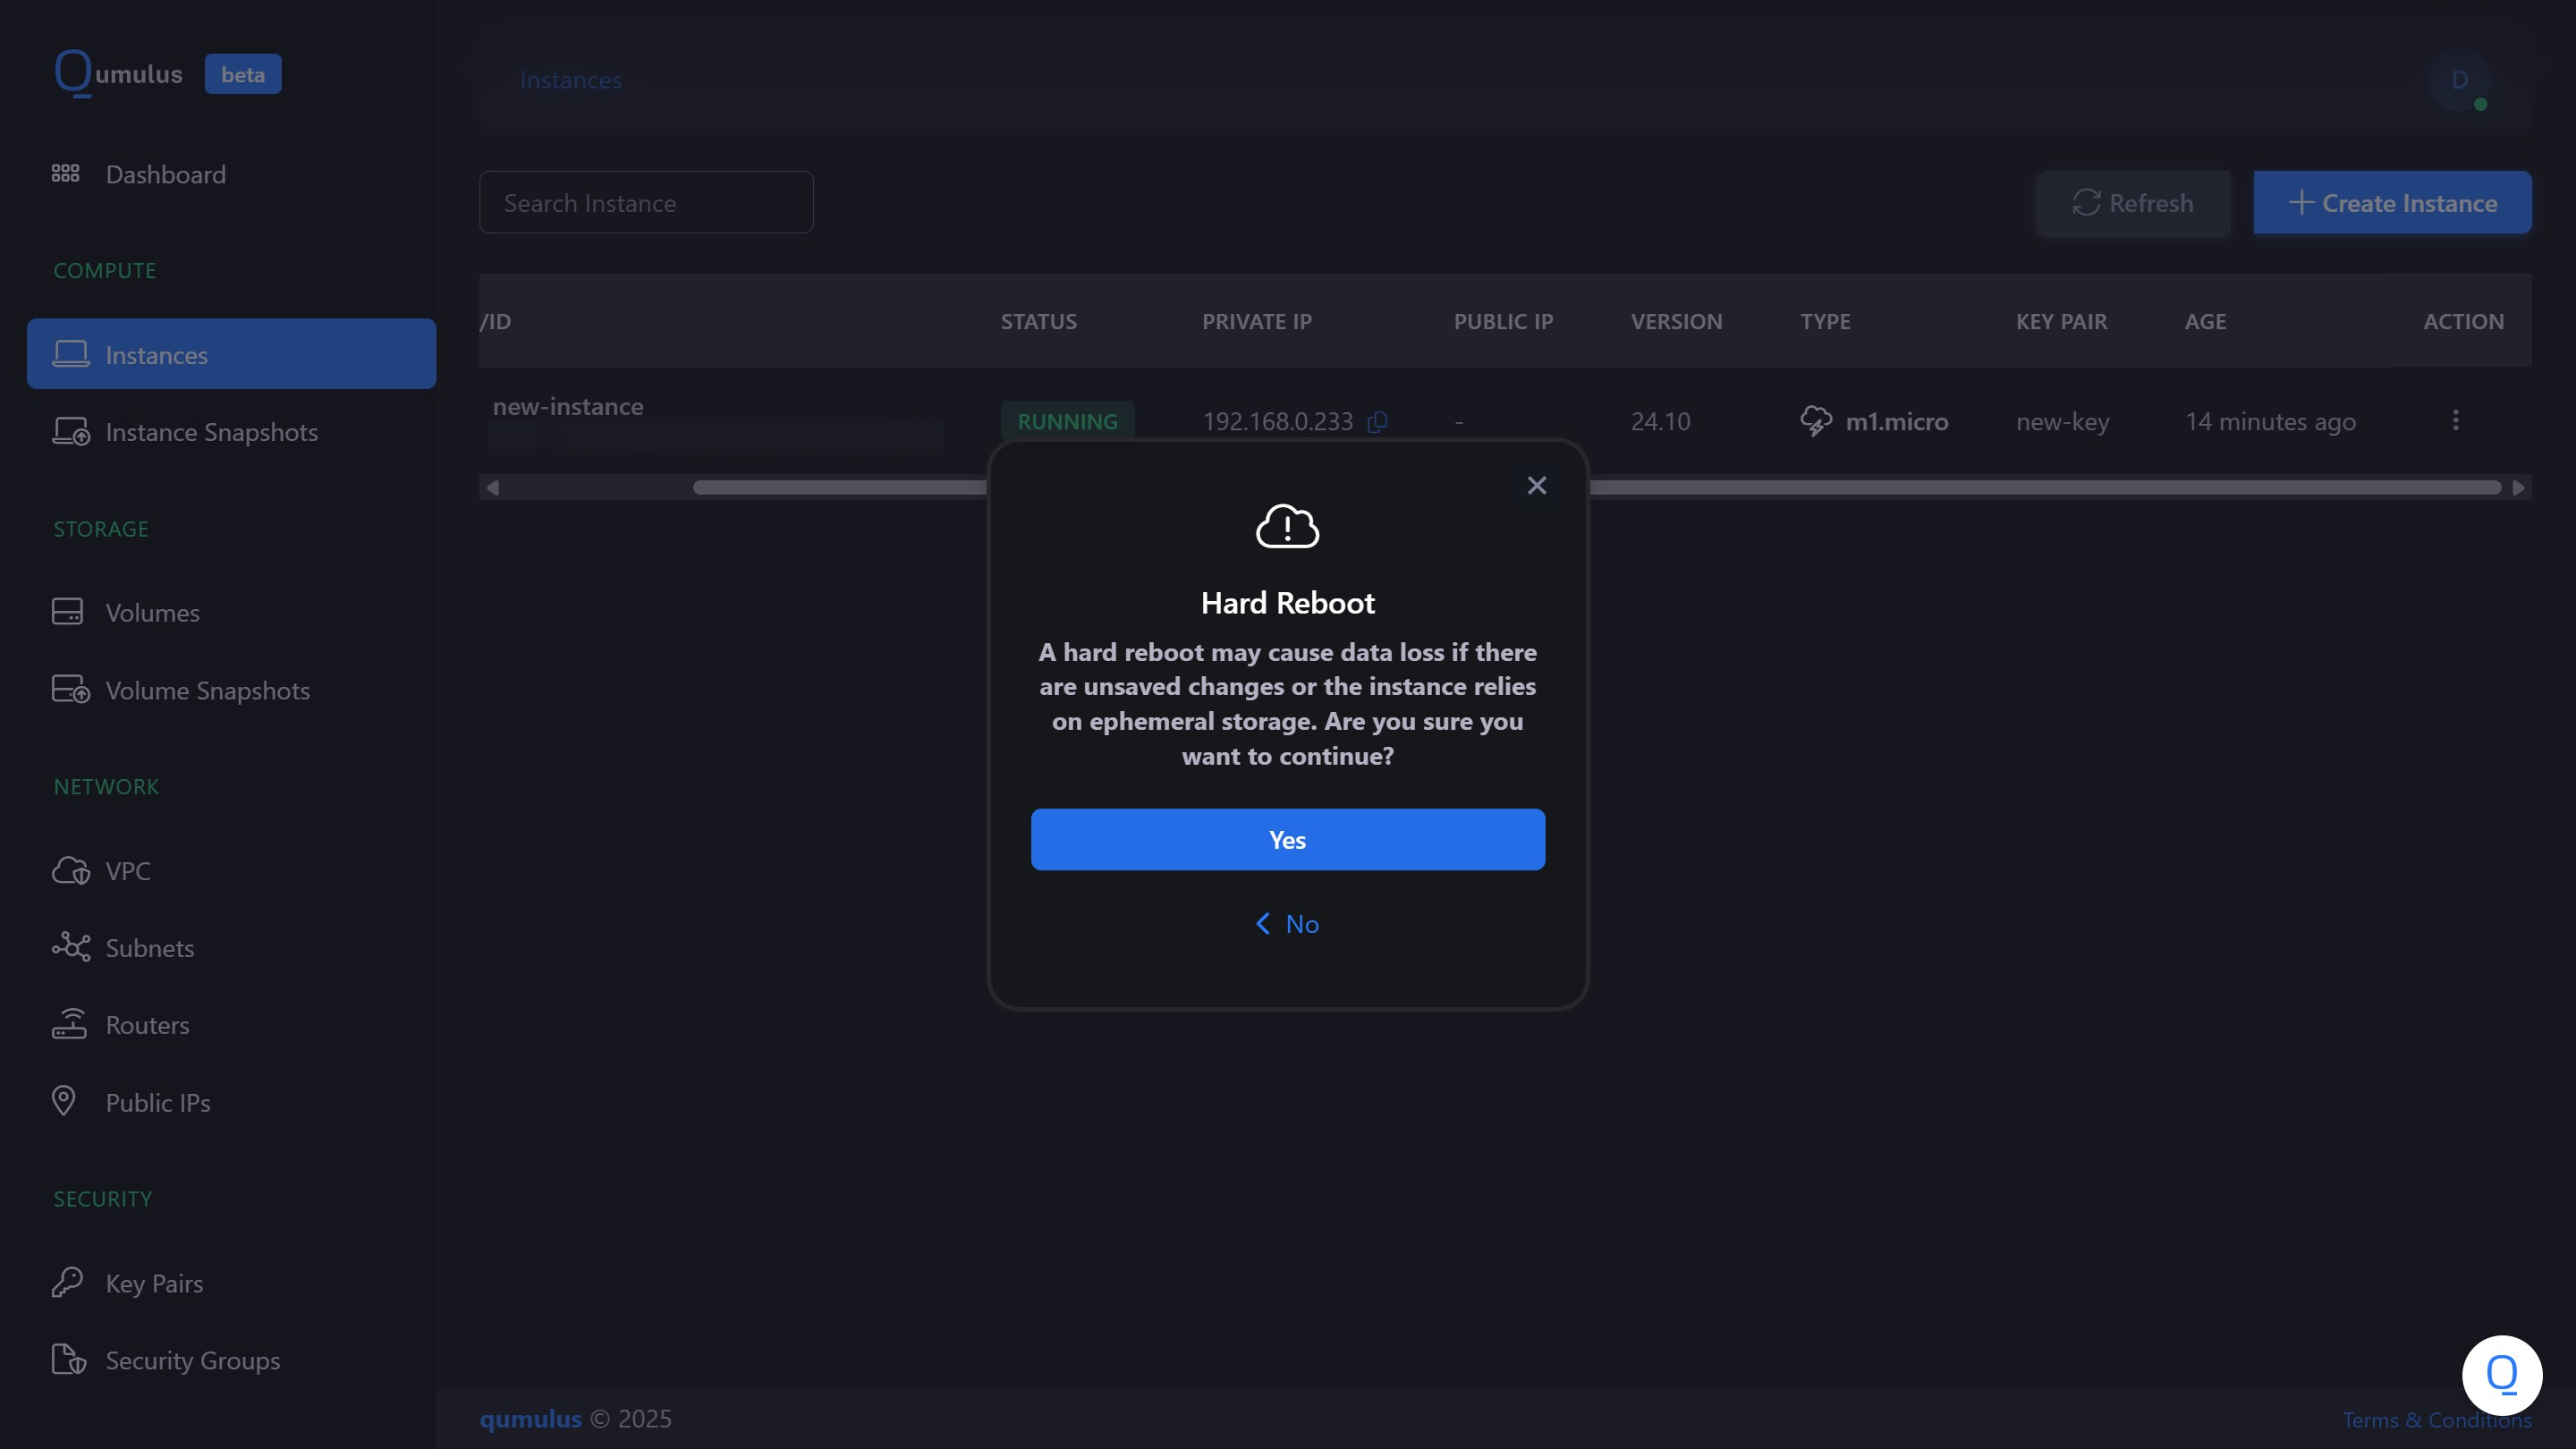The image size is (2576, 1449).
Task: Open Volume Snapshots page
Action: click(207, 691)
